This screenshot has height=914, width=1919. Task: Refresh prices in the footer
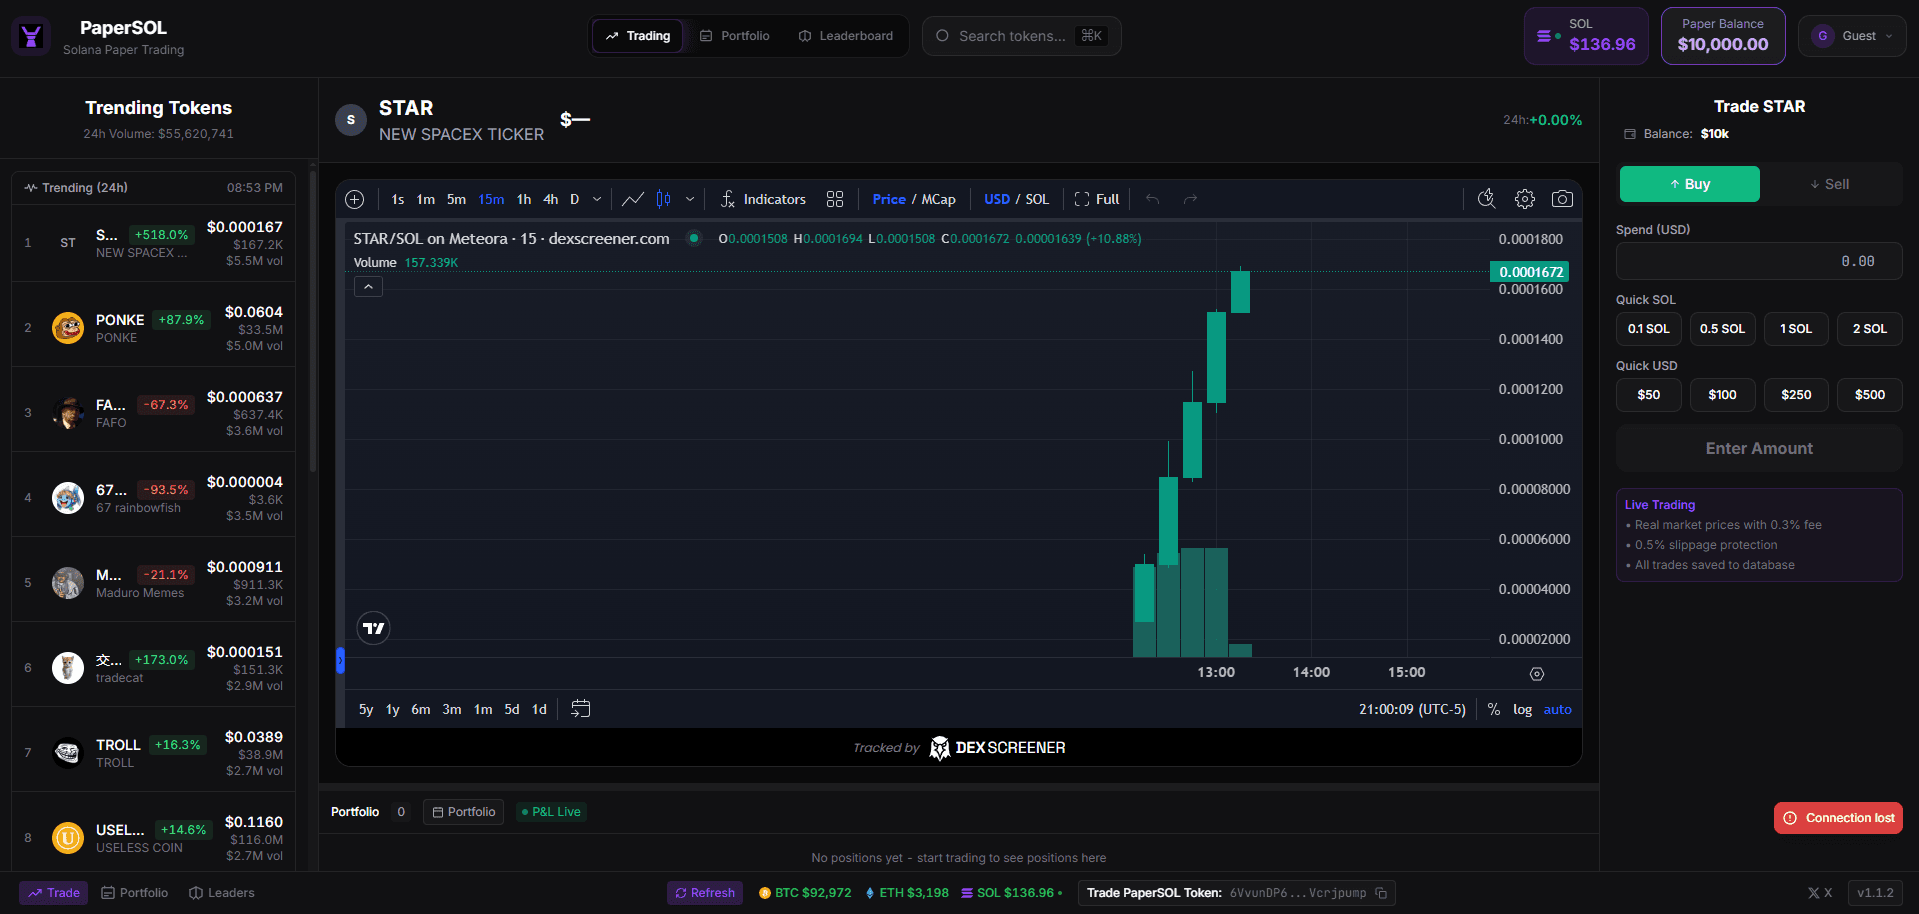pyautogui.click(x=705, y=893)
